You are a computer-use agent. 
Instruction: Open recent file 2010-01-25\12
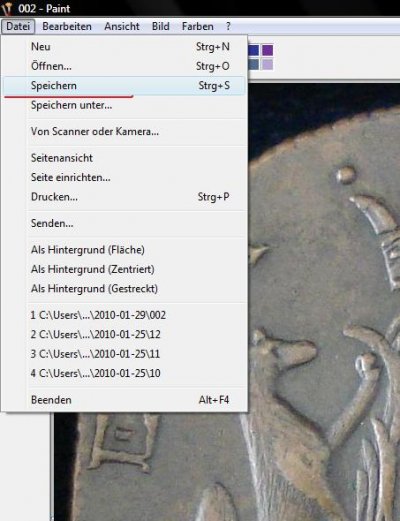[124, 334]
